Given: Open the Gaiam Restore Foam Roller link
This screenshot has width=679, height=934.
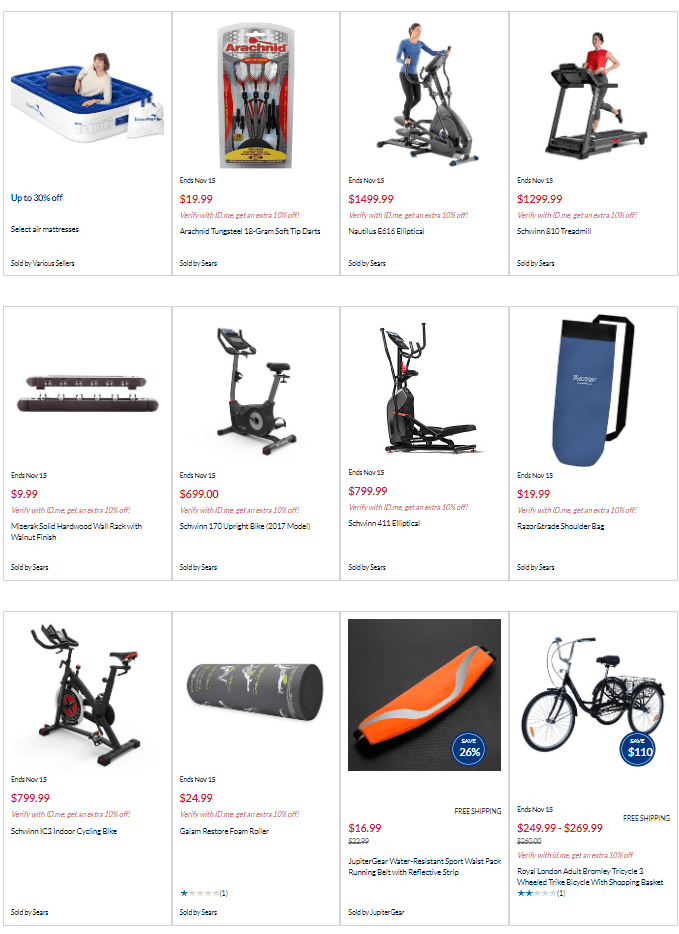Looking at the screenshot, I should click(224, 831).
